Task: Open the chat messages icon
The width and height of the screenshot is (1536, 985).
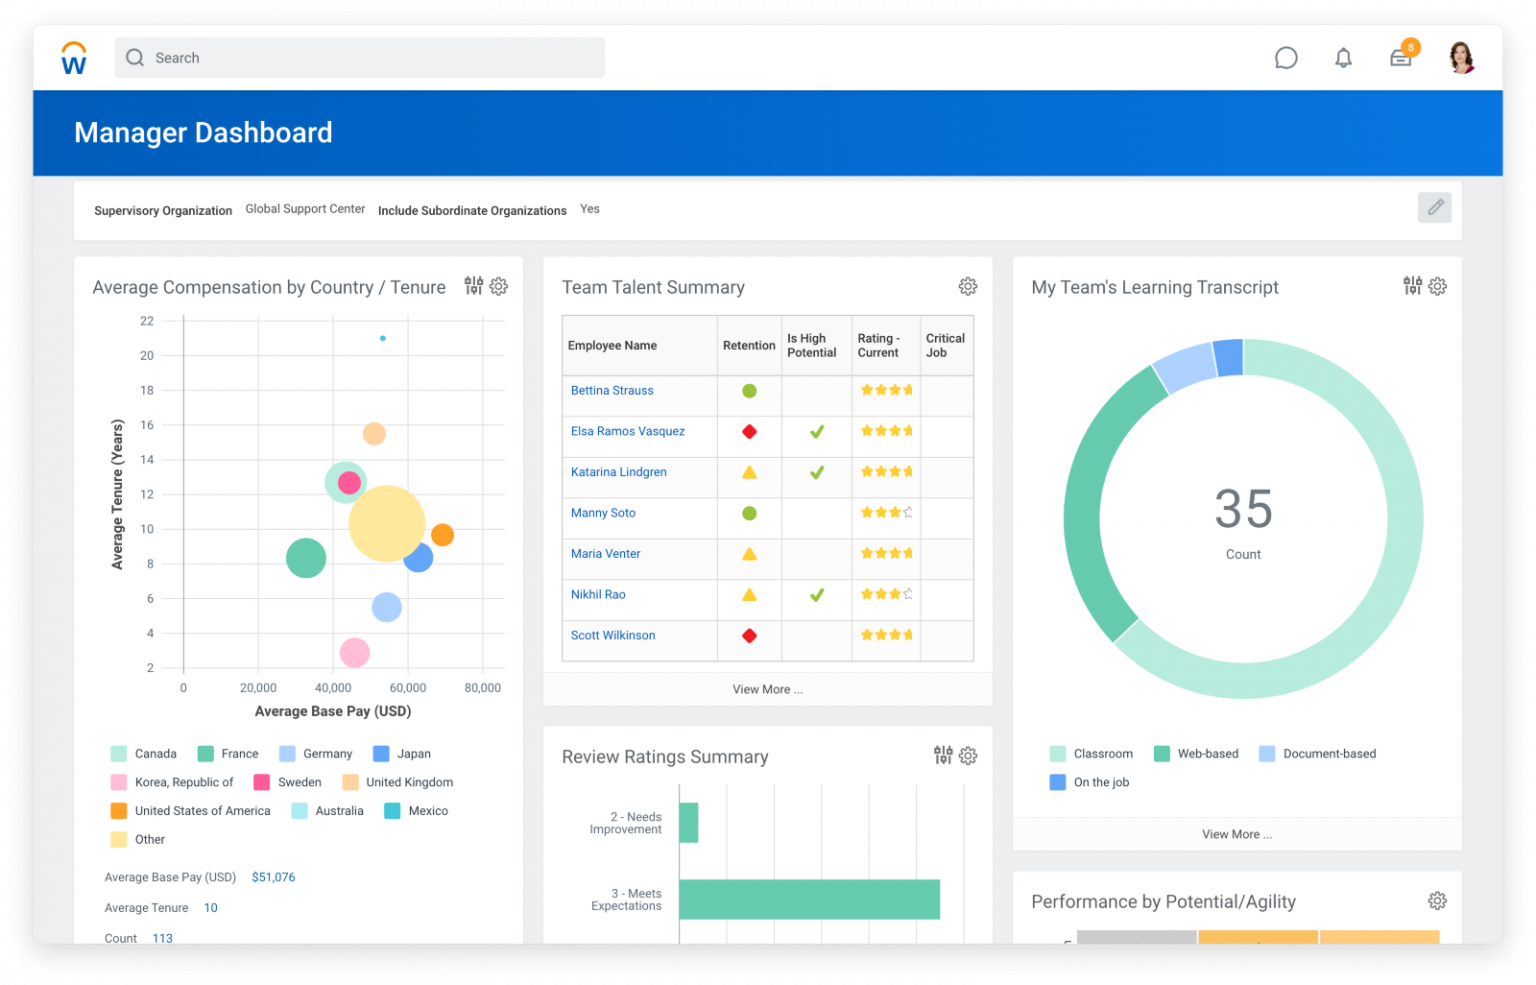Action: pos(1286,57)
